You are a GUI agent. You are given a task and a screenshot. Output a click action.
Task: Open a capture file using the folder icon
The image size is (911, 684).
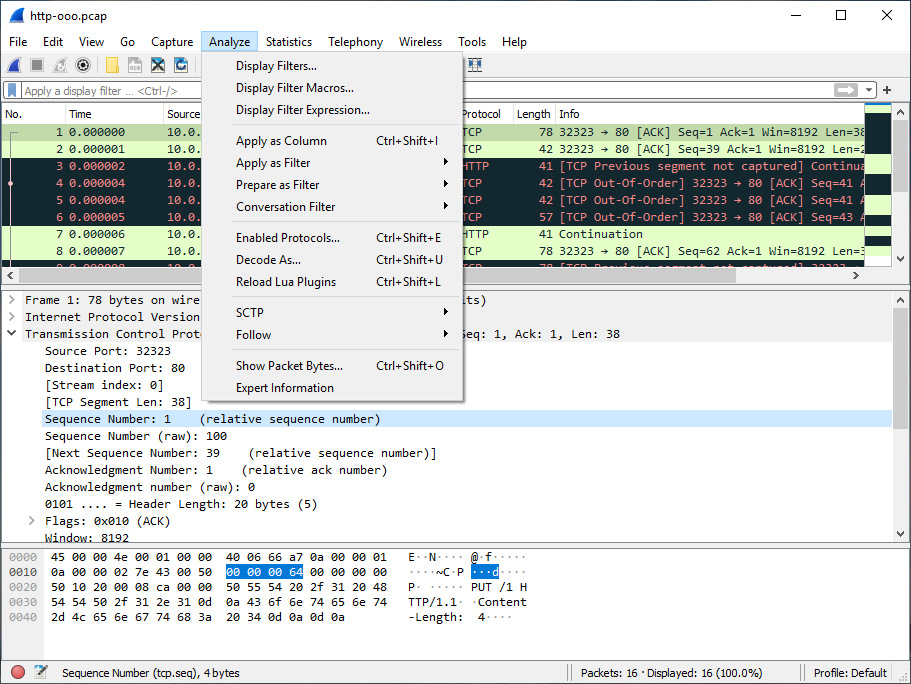(112, 65)
